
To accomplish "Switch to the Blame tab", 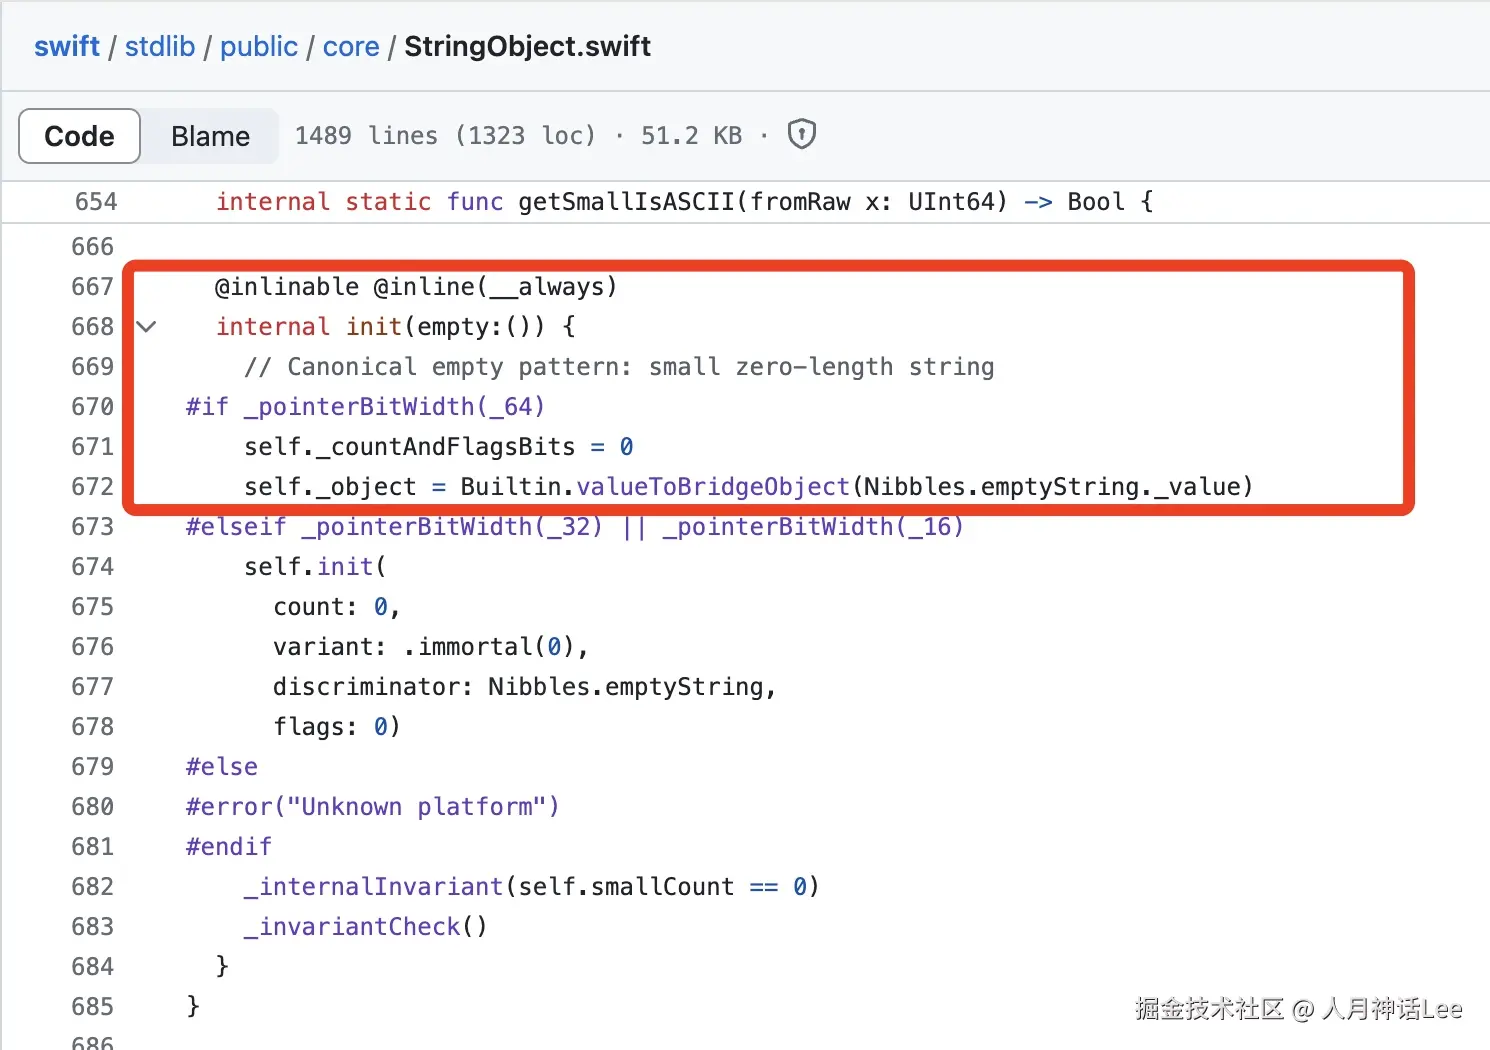I will click(210, 136).
